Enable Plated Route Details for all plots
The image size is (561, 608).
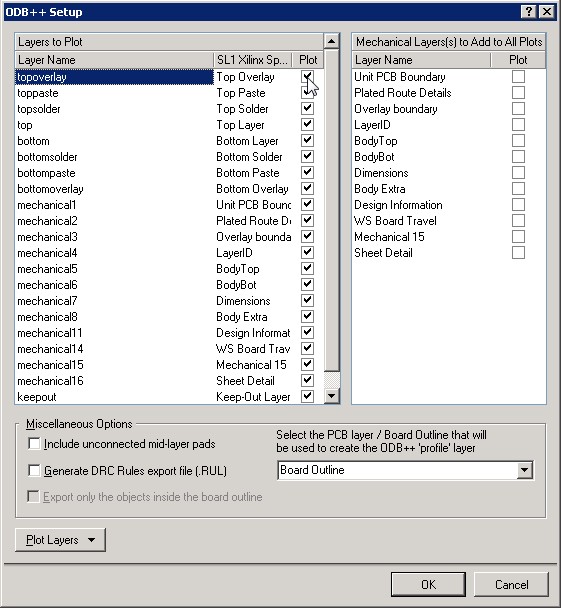pyautogui.click(x=518, y=92)
